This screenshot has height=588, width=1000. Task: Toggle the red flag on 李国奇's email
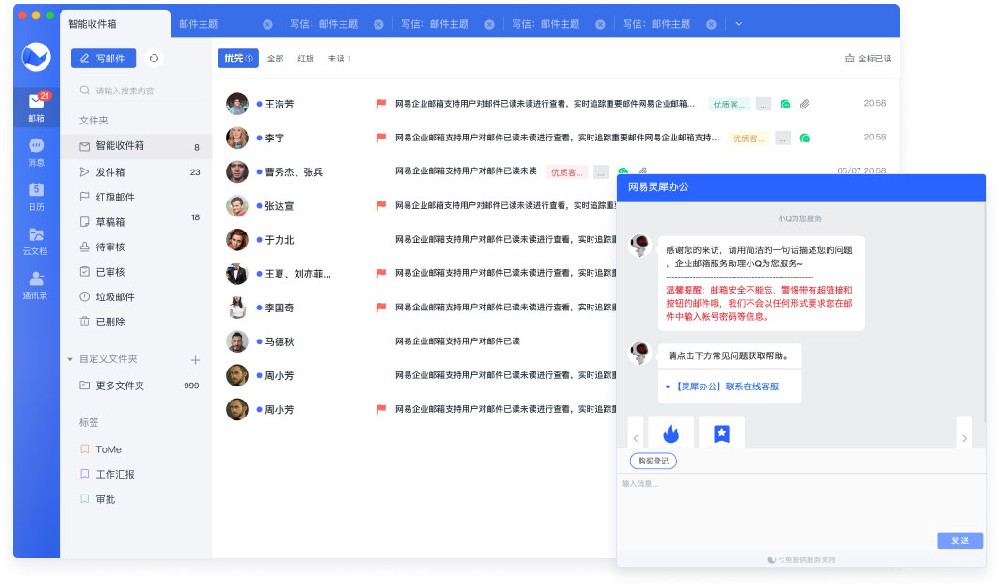click(381, 308)
